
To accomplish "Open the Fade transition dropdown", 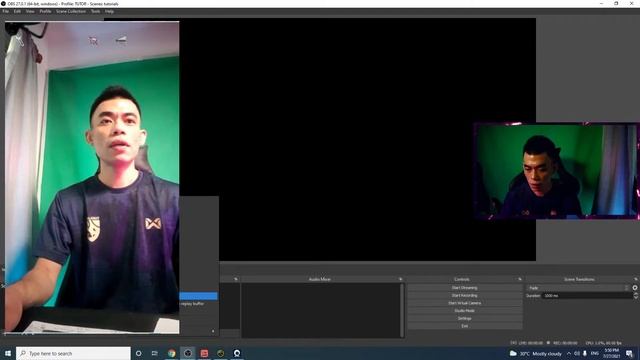I will [x=578, y=288].
